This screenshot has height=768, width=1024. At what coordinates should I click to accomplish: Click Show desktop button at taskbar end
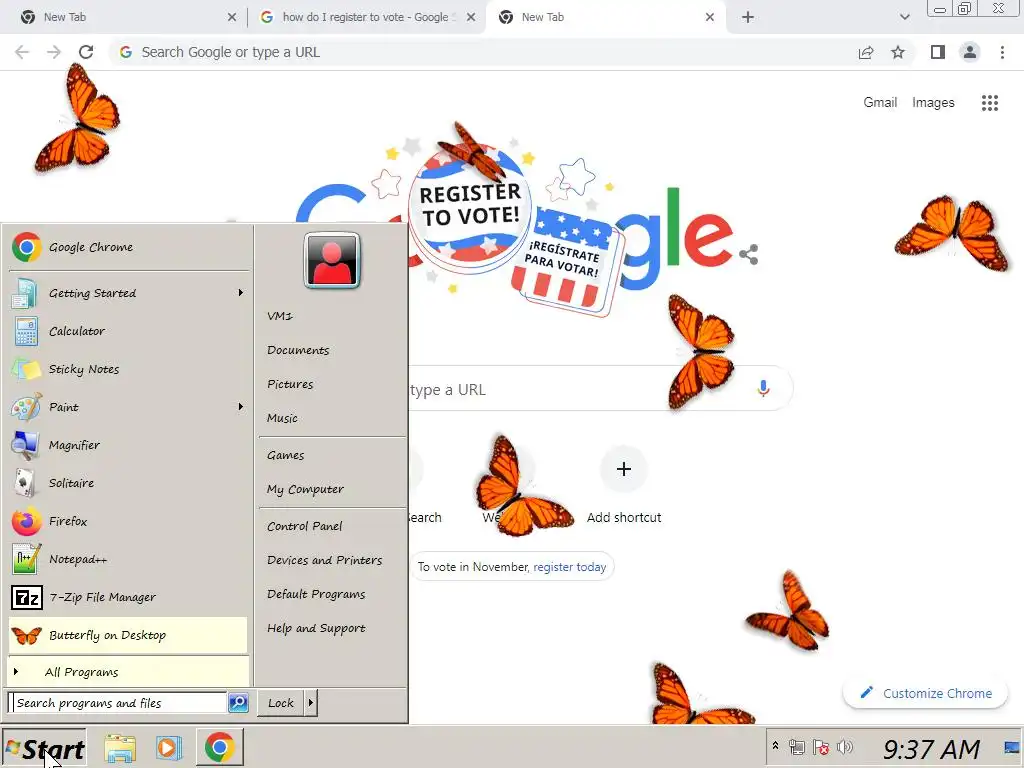point(1011,748)
